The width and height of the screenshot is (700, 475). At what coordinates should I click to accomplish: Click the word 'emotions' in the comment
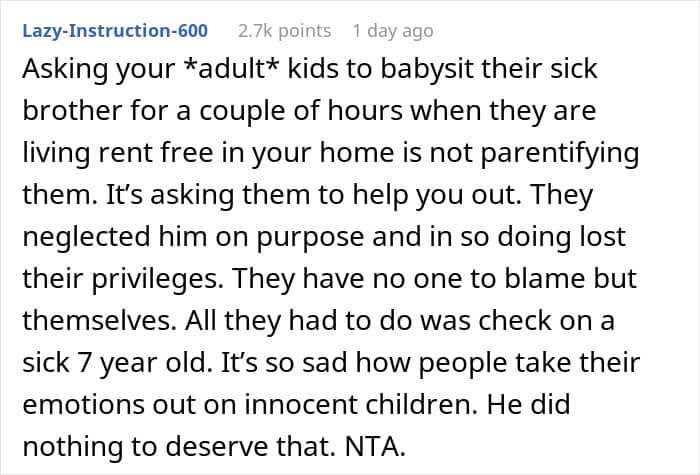pos(83,404)
